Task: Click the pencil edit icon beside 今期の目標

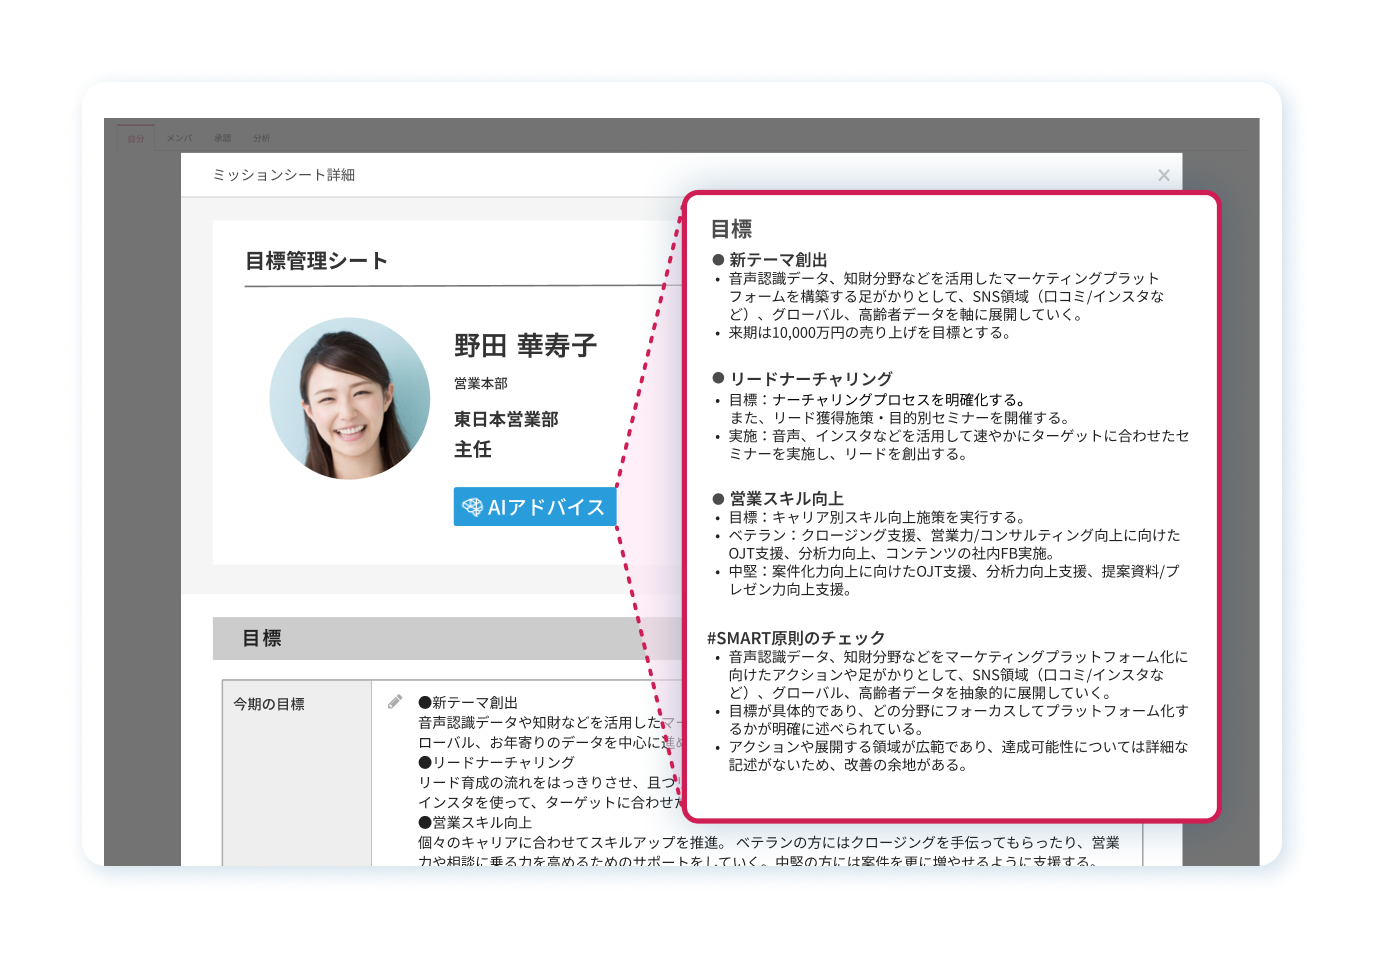Action: coord(395,702)
